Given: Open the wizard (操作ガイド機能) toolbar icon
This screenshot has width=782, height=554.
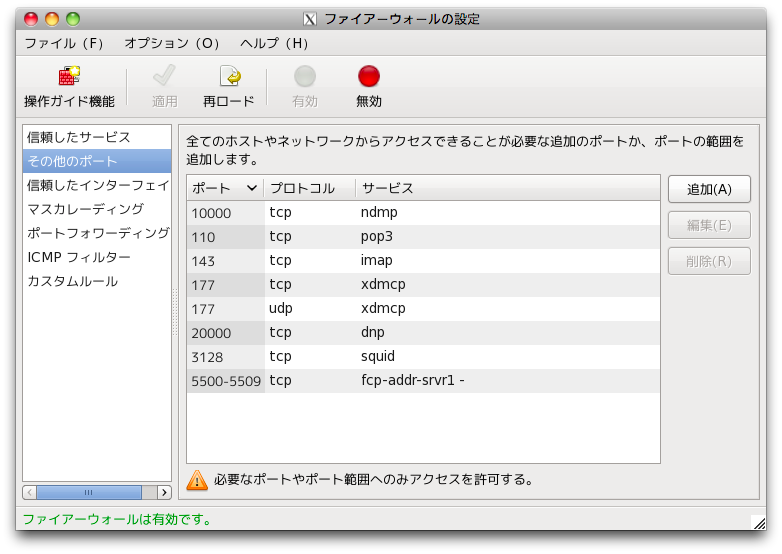Looking at the screenshot, I should 69,77.
